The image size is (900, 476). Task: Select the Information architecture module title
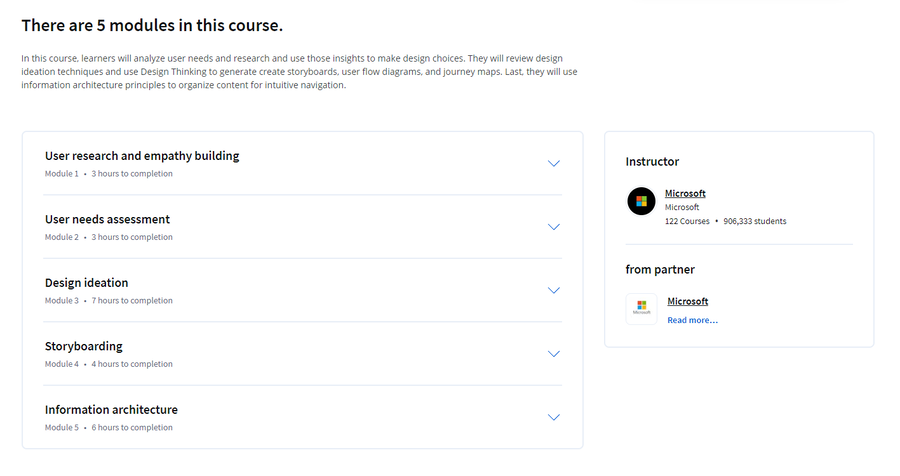pos(111,410)
